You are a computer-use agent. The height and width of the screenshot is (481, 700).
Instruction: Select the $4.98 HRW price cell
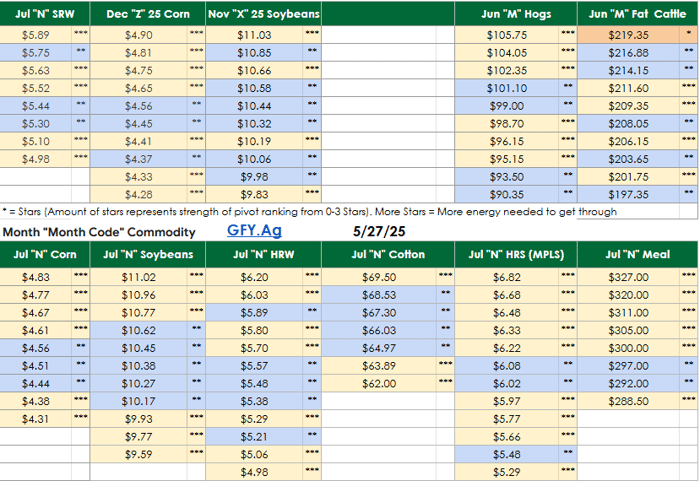(254, 472)
